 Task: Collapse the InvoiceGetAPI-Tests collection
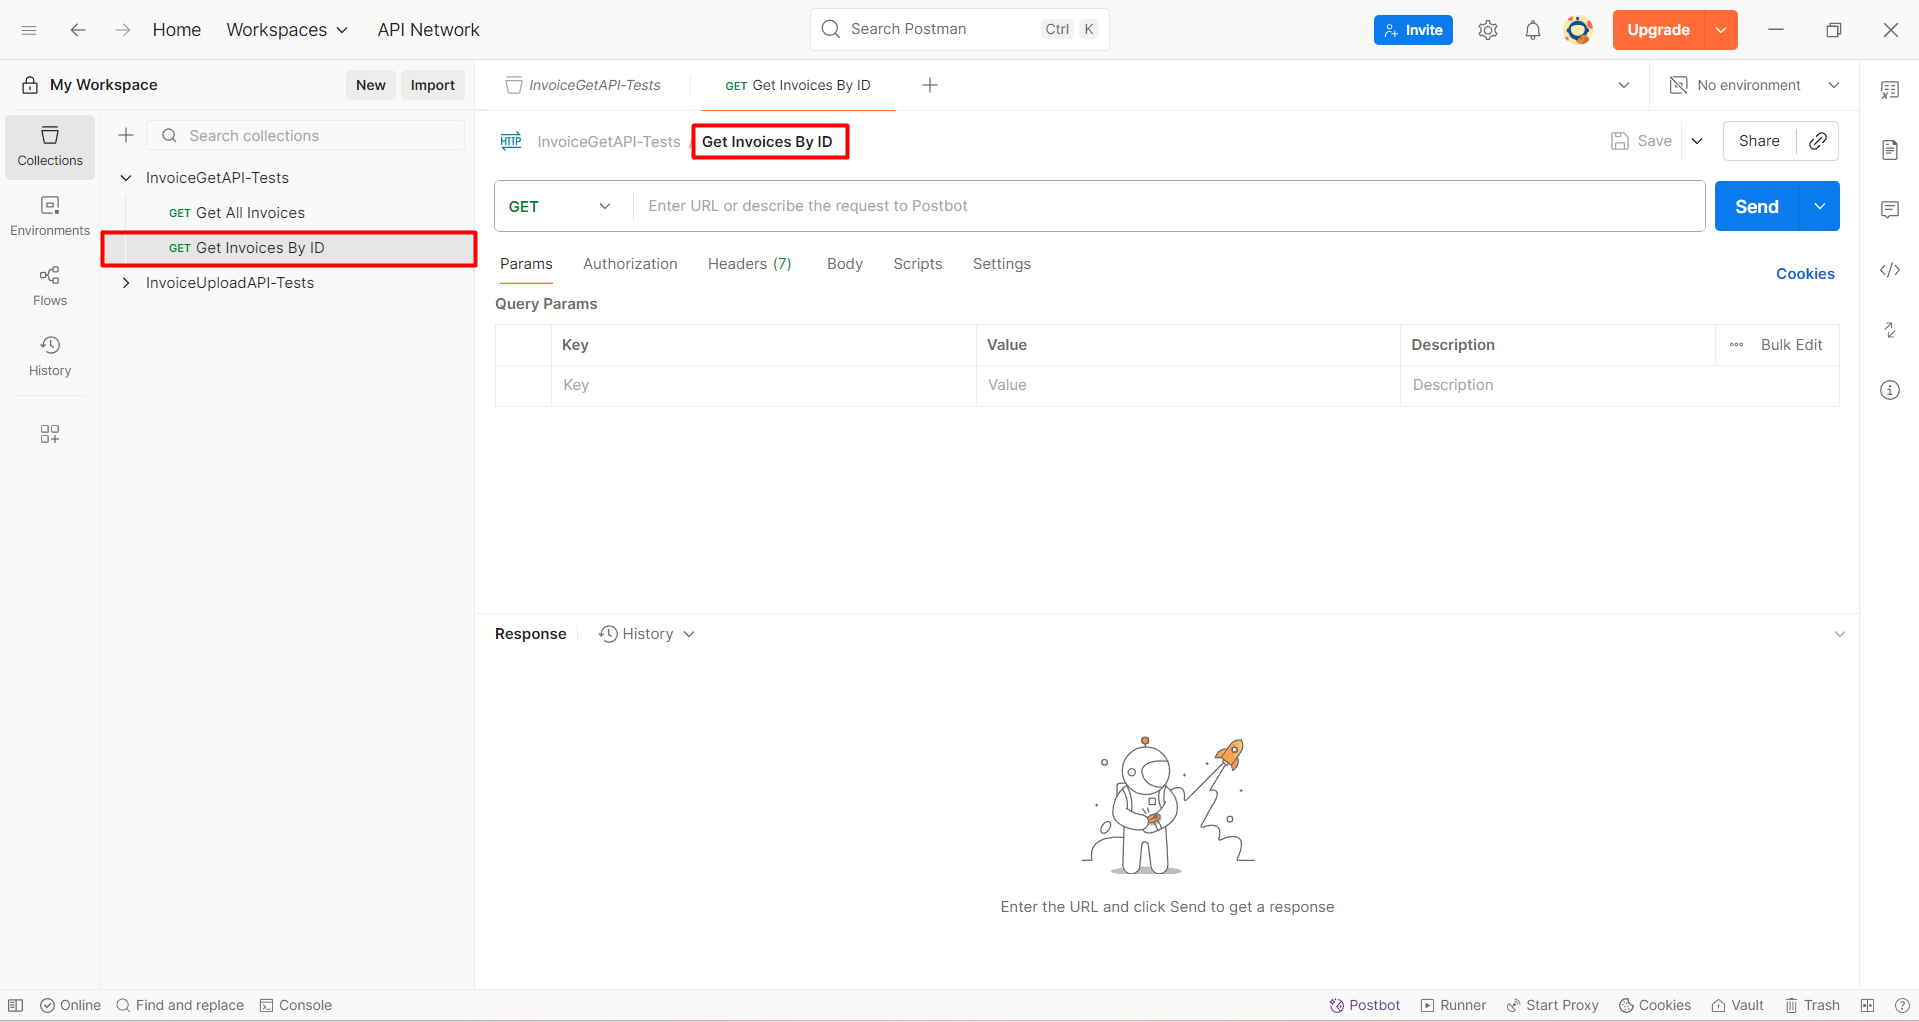126,177
